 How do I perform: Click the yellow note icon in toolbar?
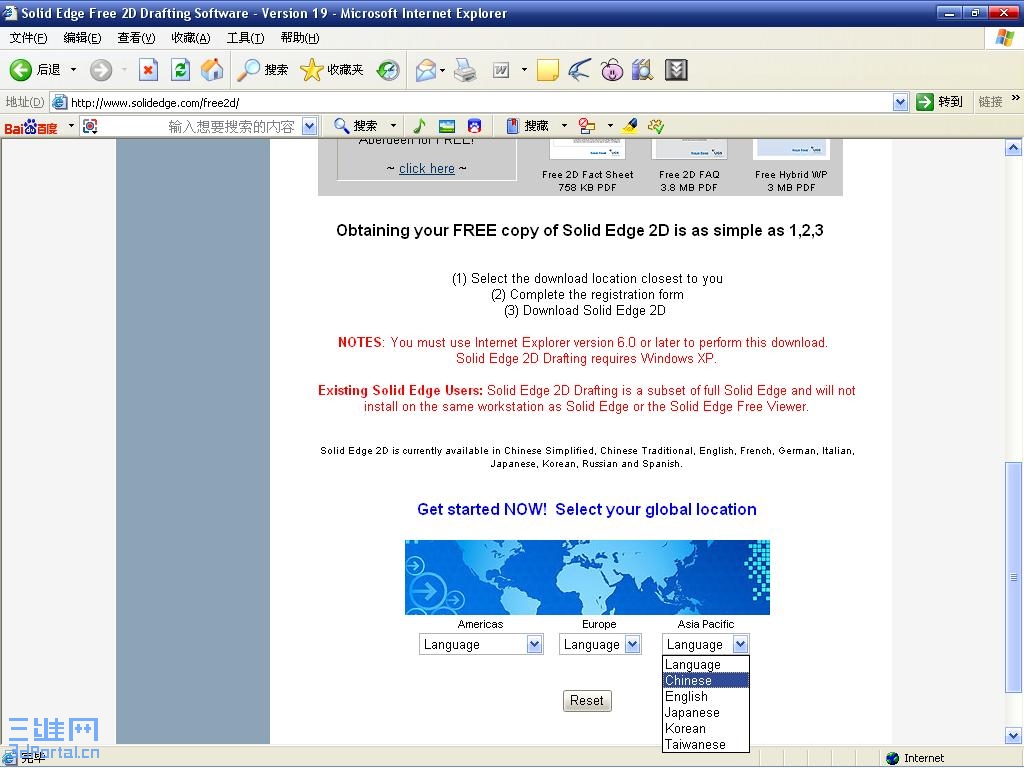pyautogui.click(x=547, y=70)
